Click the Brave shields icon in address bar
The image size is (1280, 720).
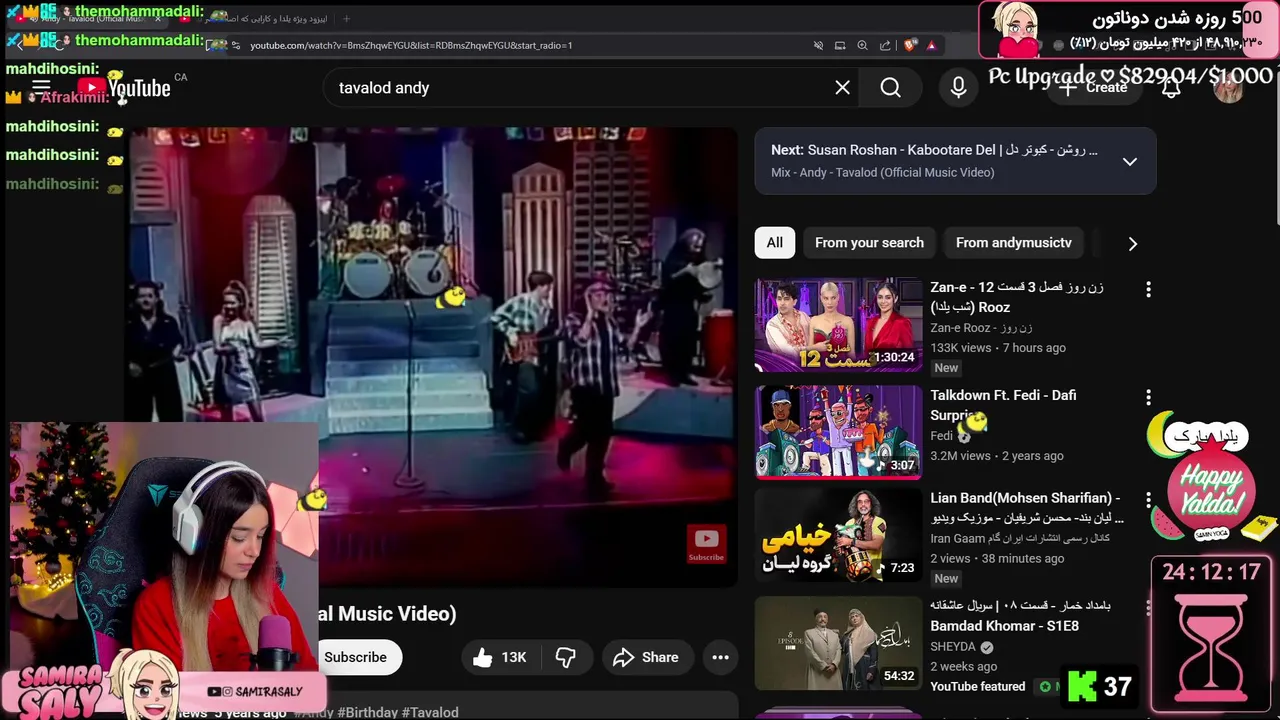pyautogui.click(x=910, y=45)
